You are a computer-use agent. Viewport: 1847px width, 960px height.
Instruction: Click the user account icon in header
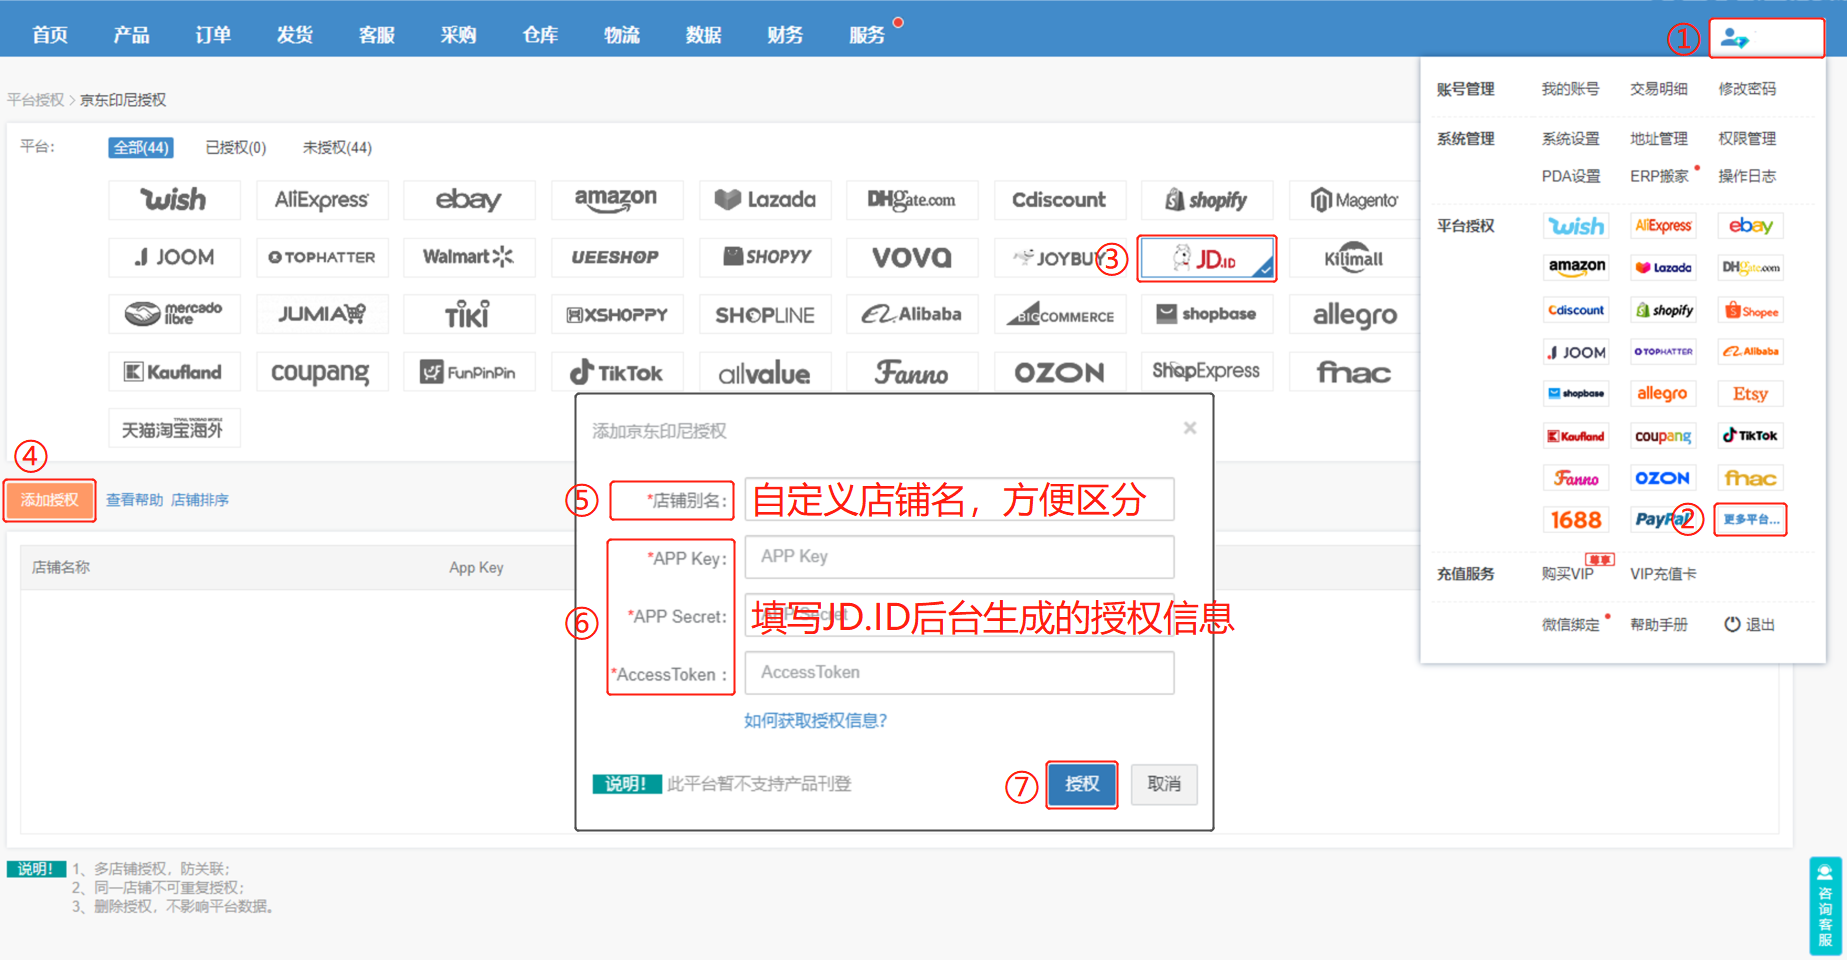[1735, 39]
